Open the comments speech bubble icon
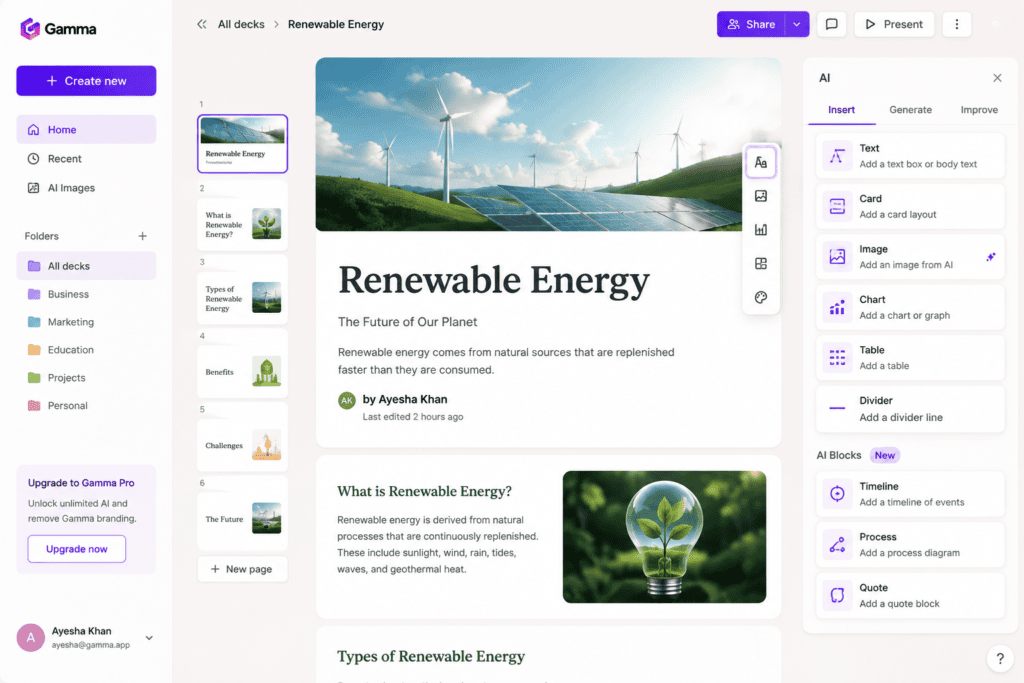 831,24
